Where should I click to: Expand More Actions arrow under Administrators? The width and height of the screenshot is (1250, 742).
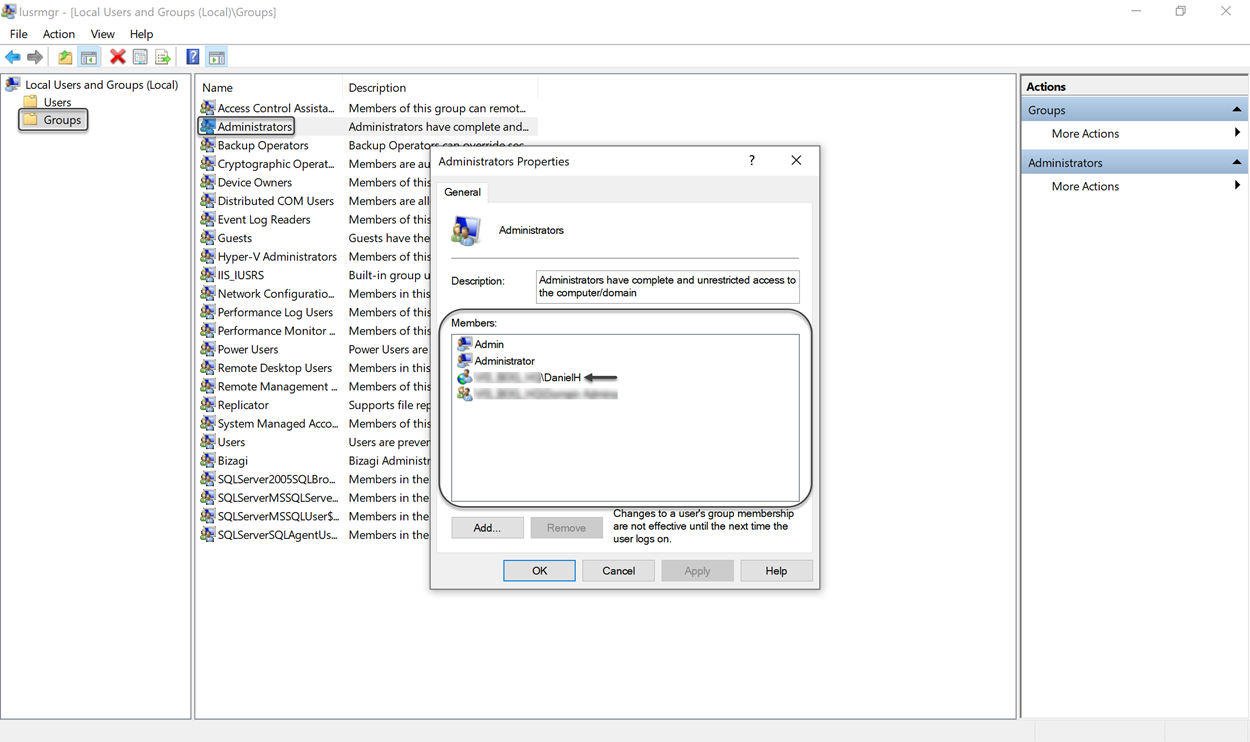point(1237,186)
